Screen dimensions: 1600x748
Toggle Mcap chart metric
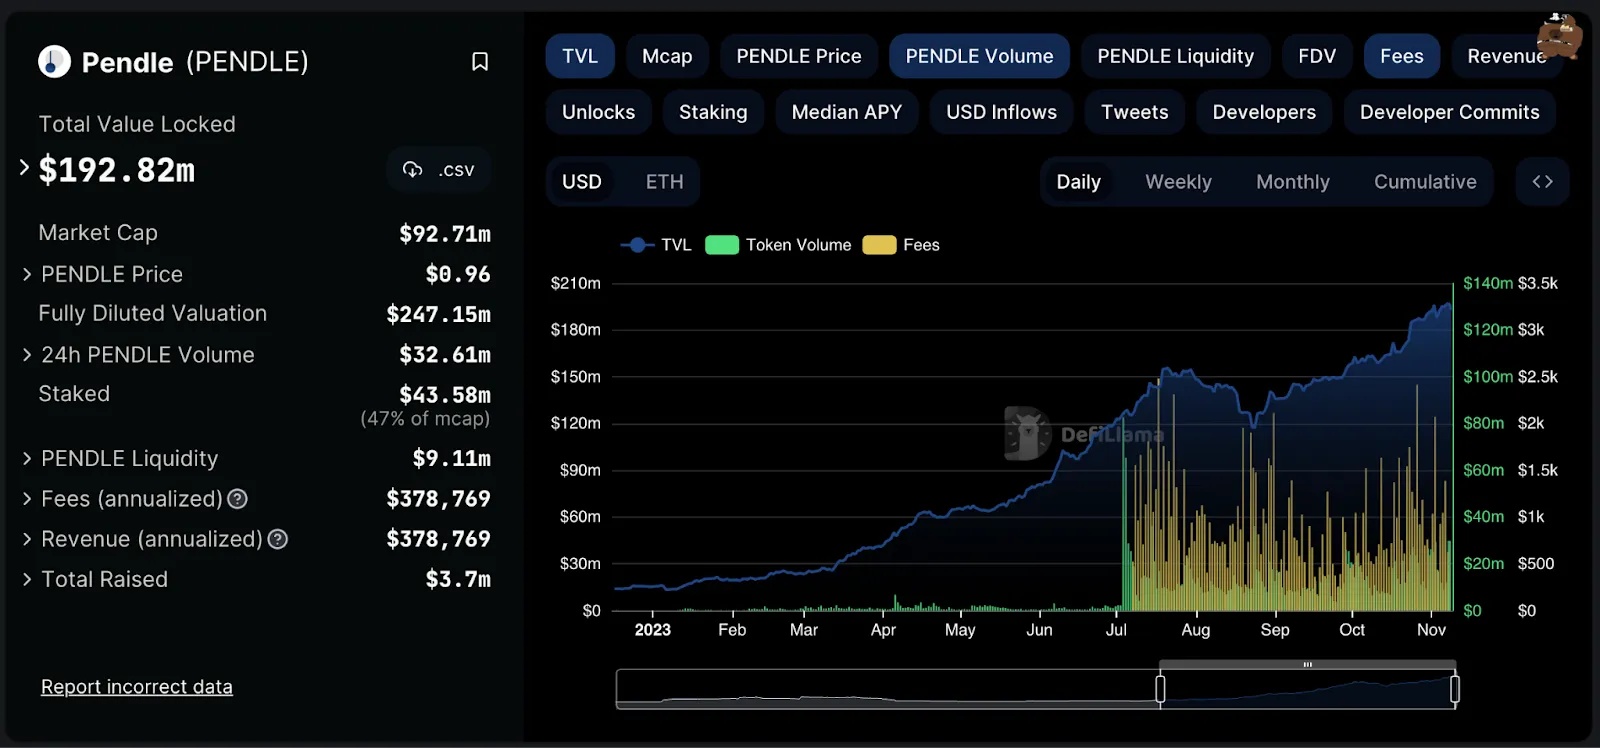tap(667, 56)
